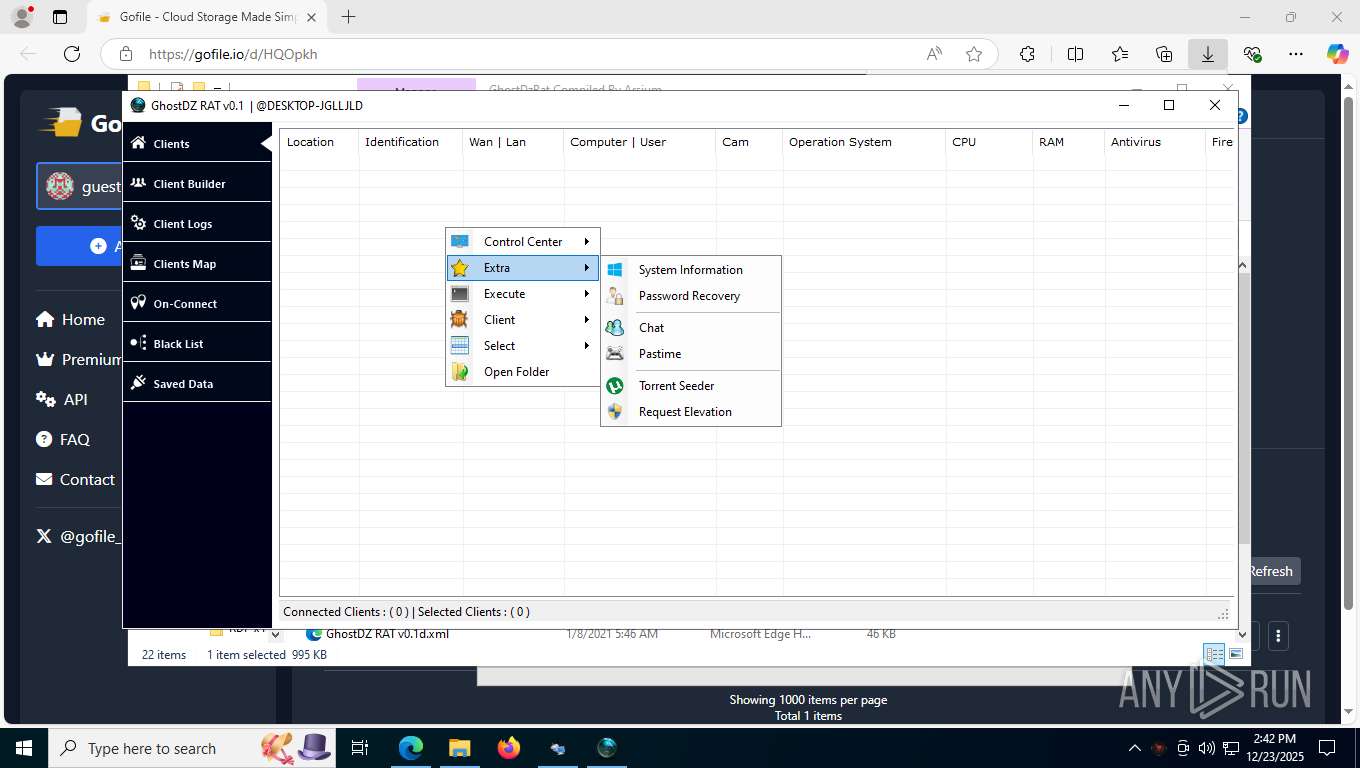1360x768 pixels.
Task: Expand the Control Center submenu arrow
Action: [x=587, y=241]
